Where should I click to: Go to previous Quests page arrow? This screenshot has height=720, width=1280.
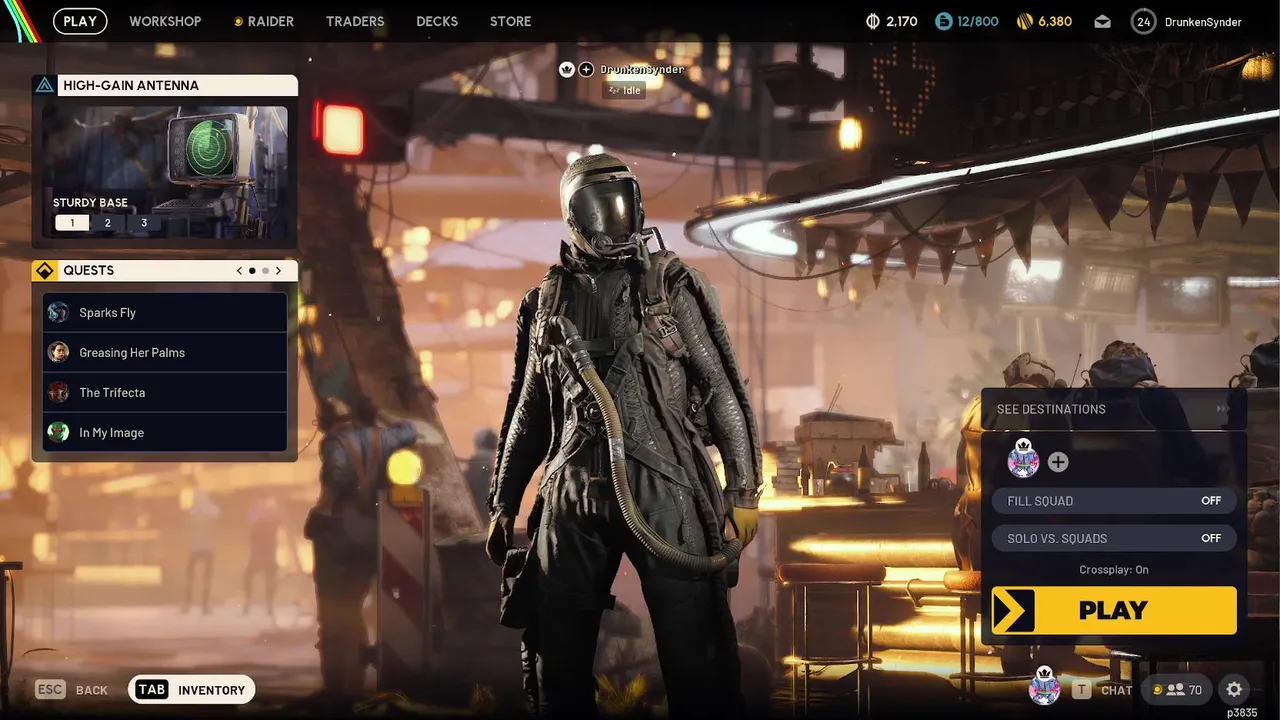[x=239, y=270]
